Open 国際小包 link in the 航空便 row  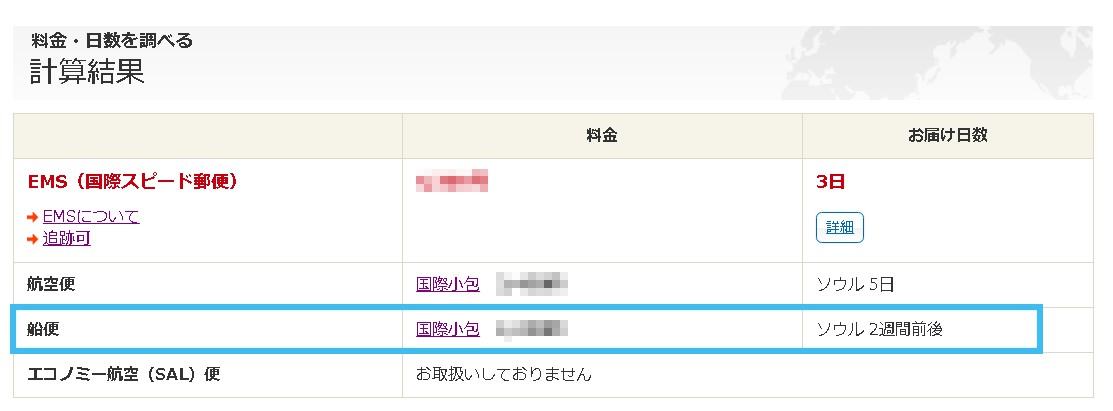447,284
